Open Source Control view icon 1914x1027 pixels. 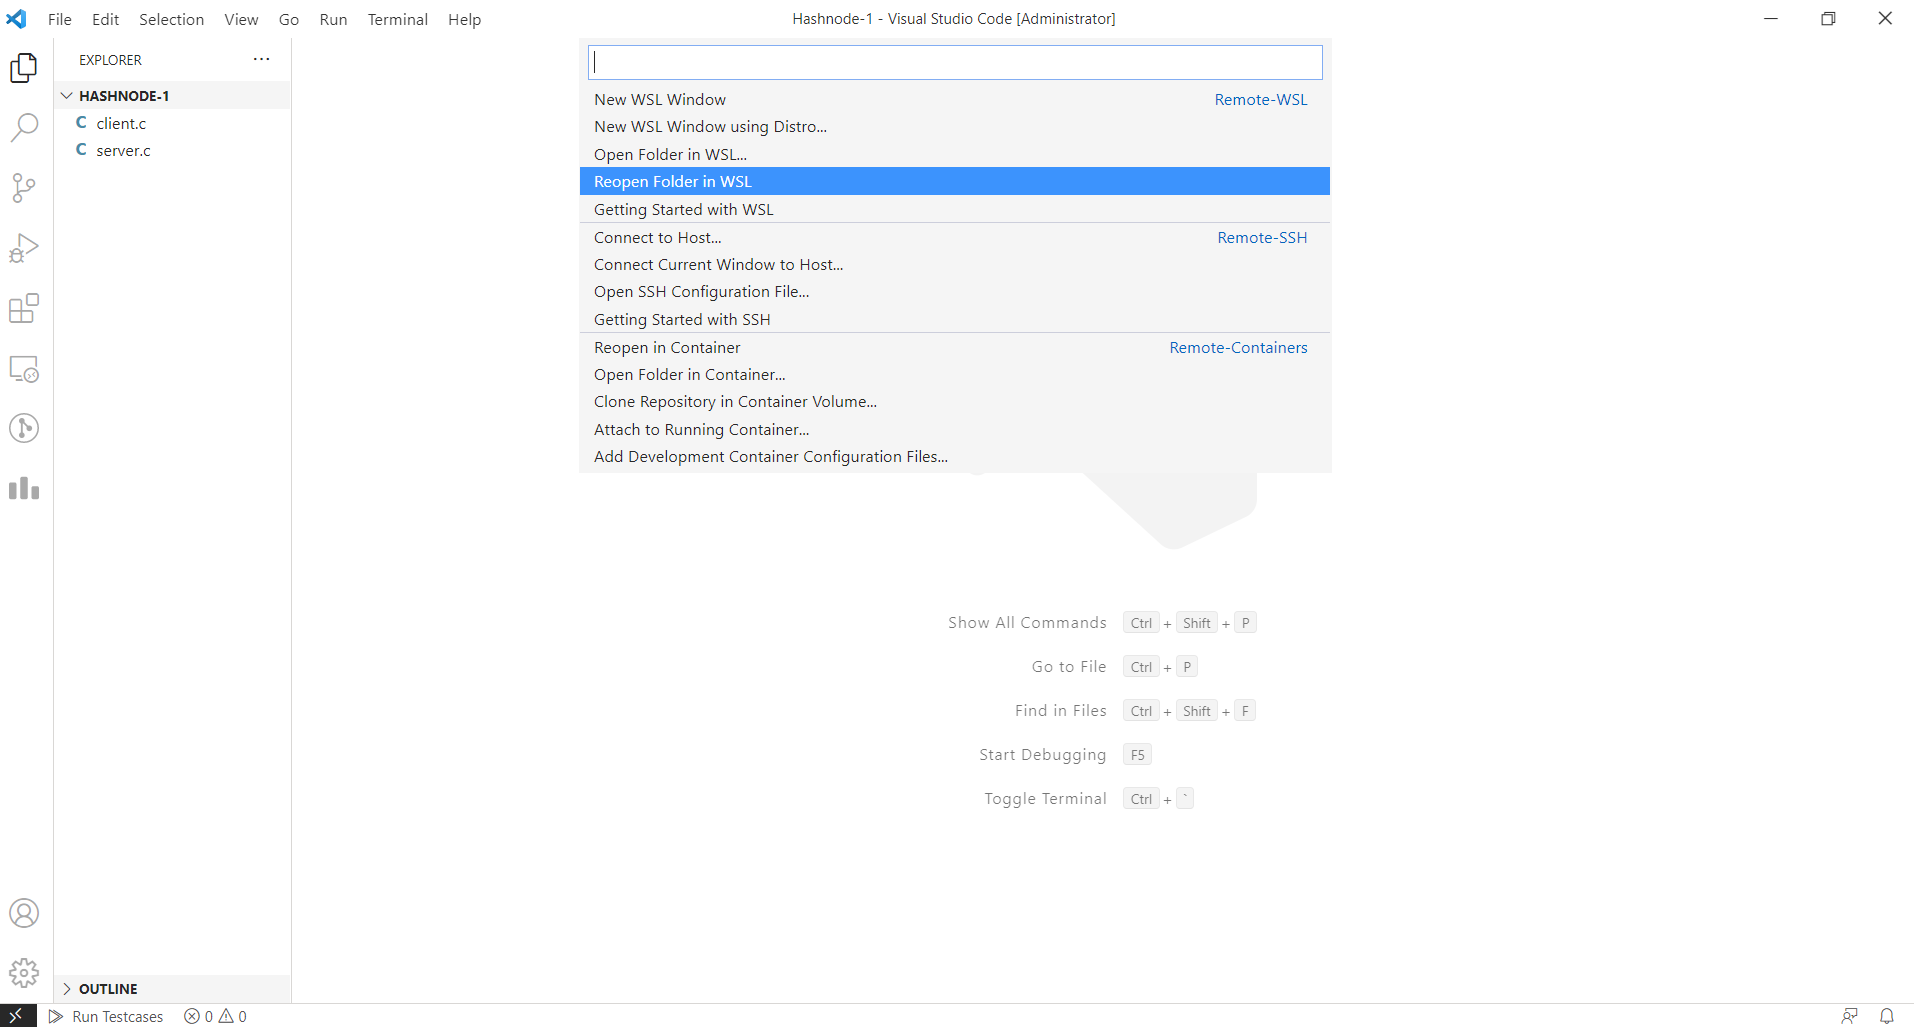(x=24, y=188)
